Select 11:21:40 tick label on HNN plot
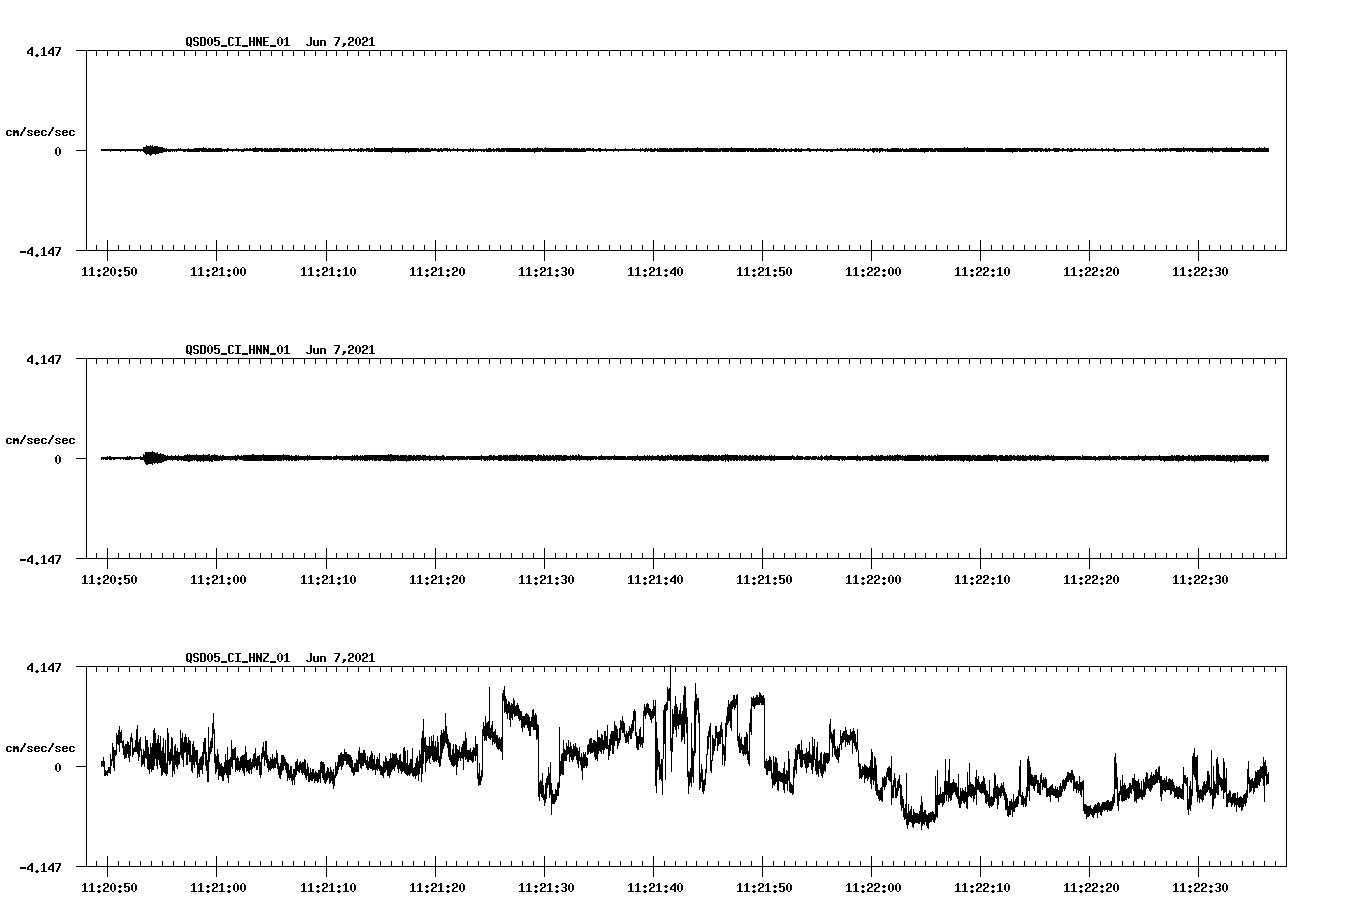 click(x=653, y=580)
